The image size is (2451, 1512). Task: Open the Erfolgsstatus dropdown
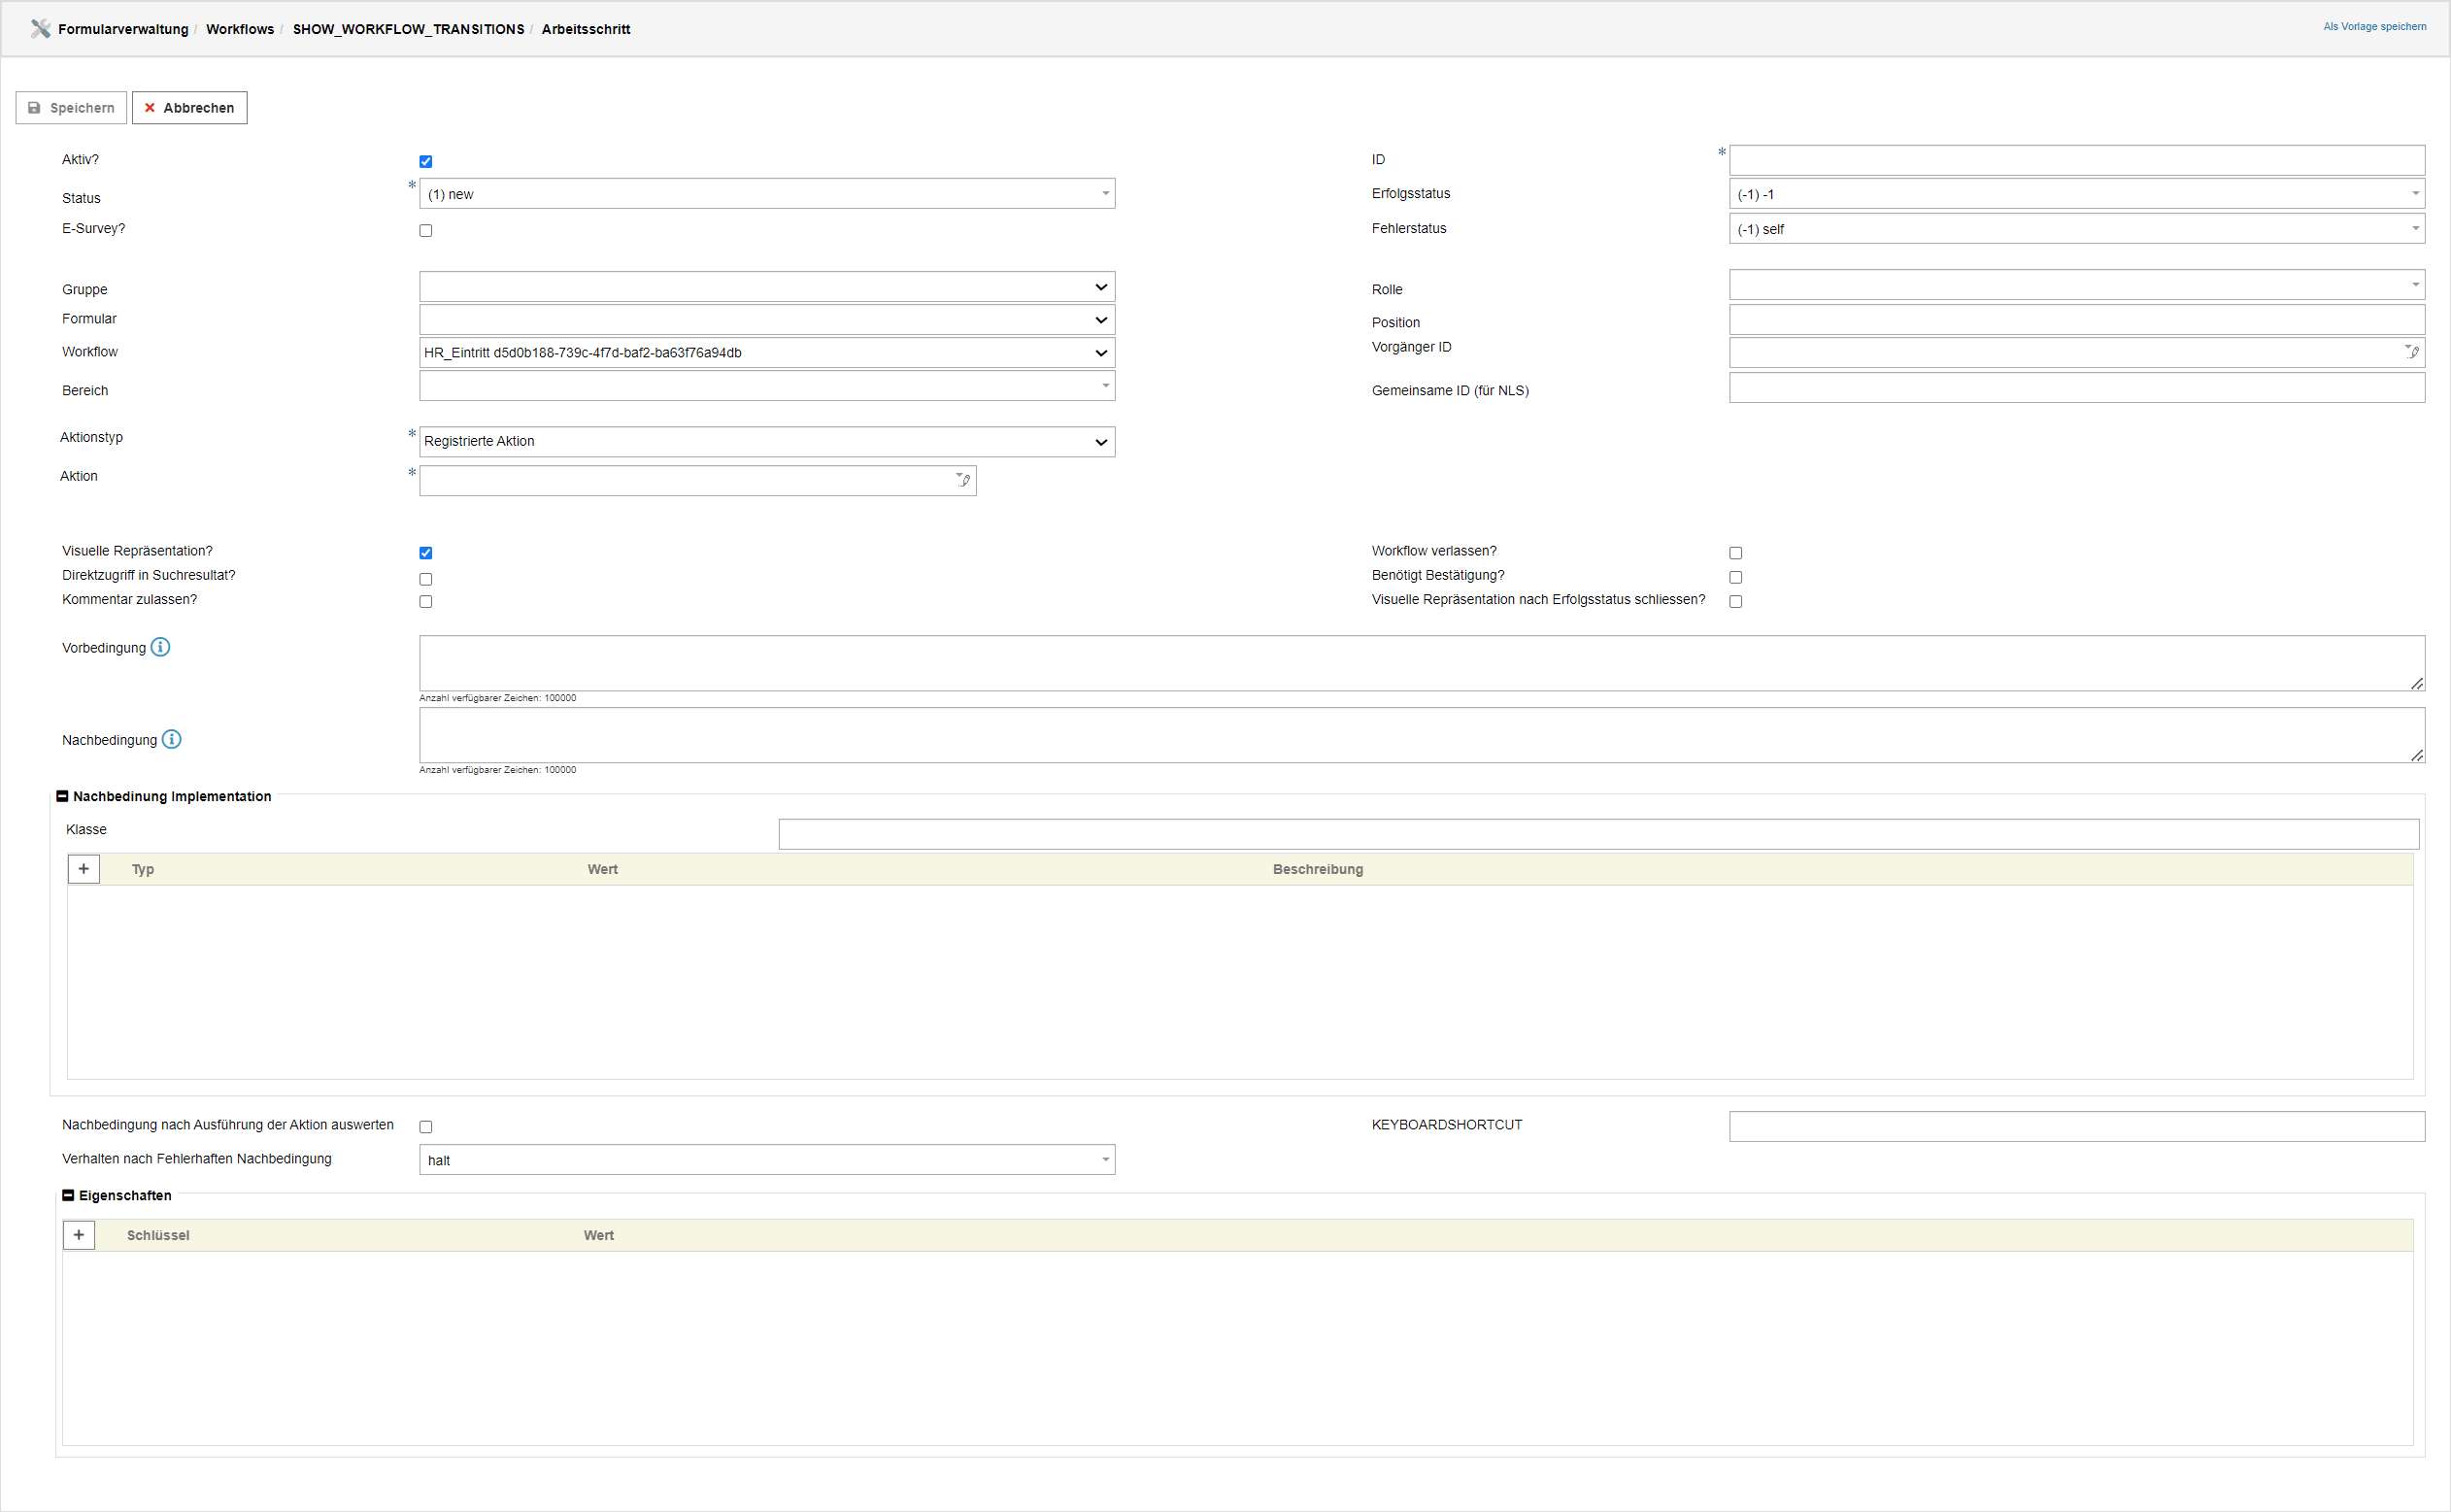pos(2076,194)
